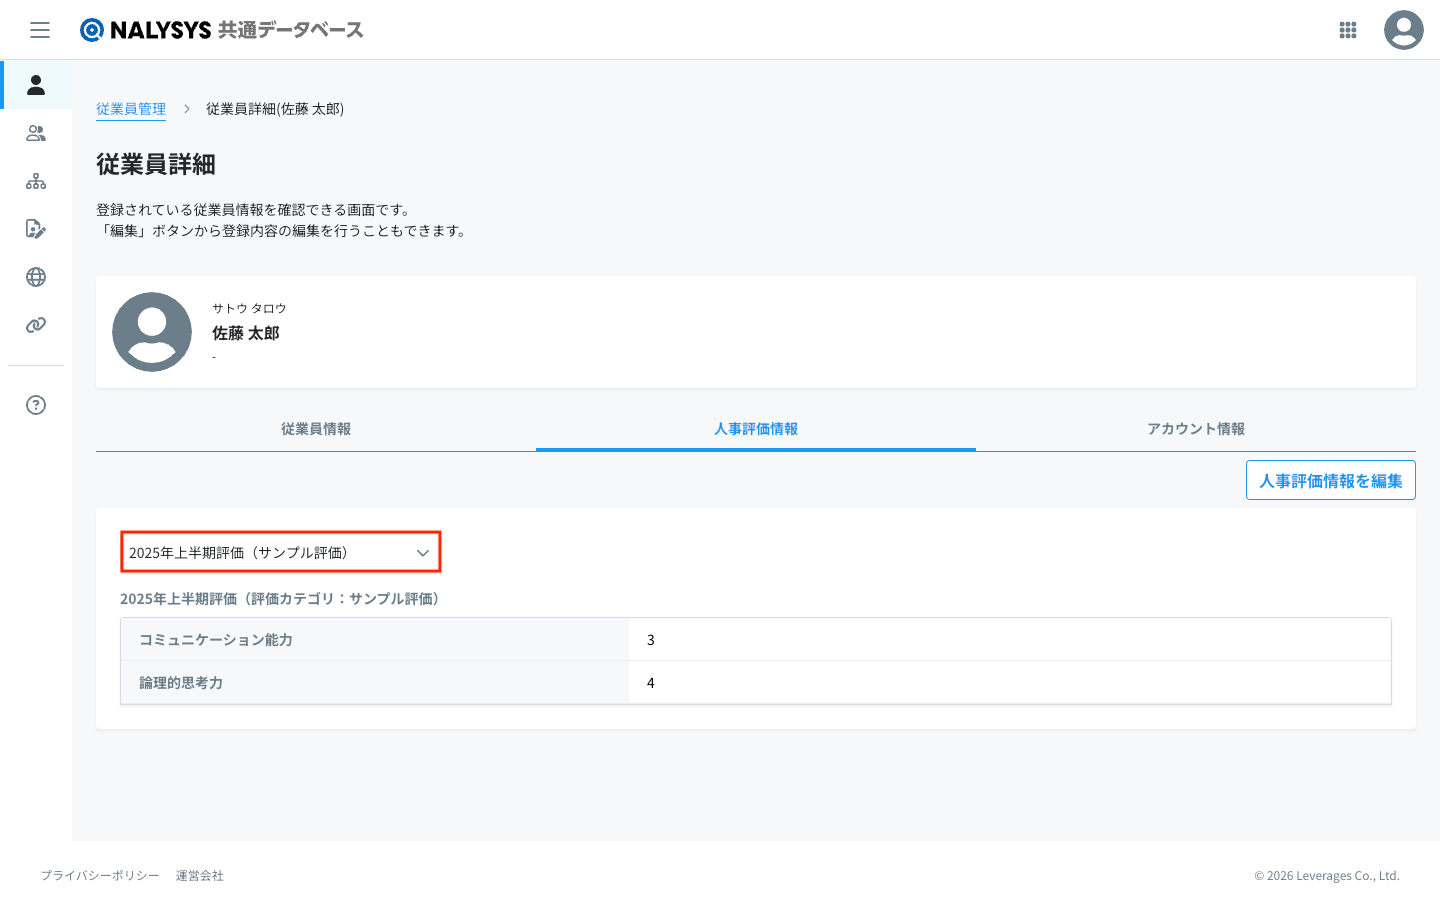This screenshot has height=900, width=1440.
Task: Switch to the 従業員情報 tab
Action: pyautogui.click(x=316, y=429)
